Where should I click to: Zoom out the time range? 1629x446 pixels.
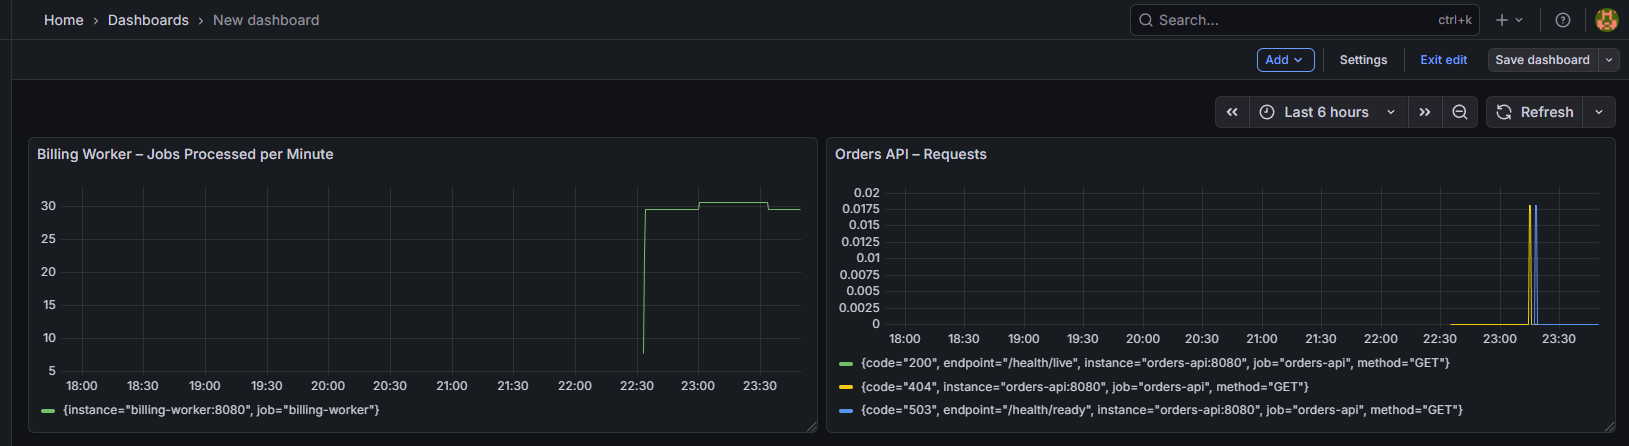1460,112
